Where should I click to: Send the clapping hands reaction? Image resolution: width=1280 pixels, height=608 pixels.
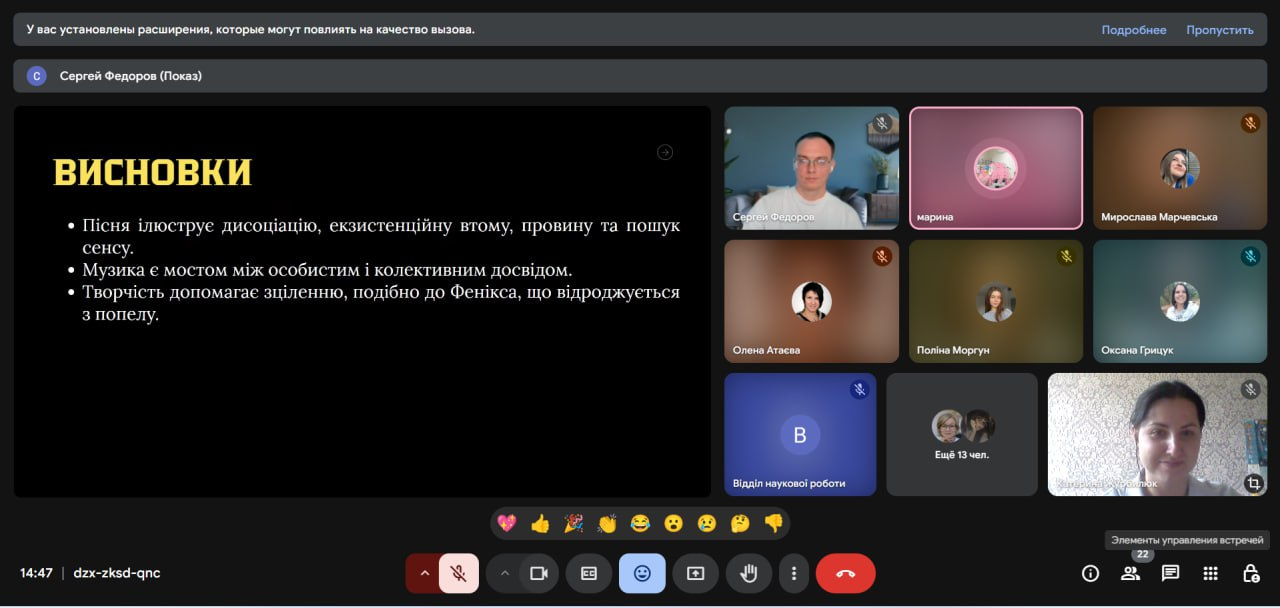pos(607,523)
